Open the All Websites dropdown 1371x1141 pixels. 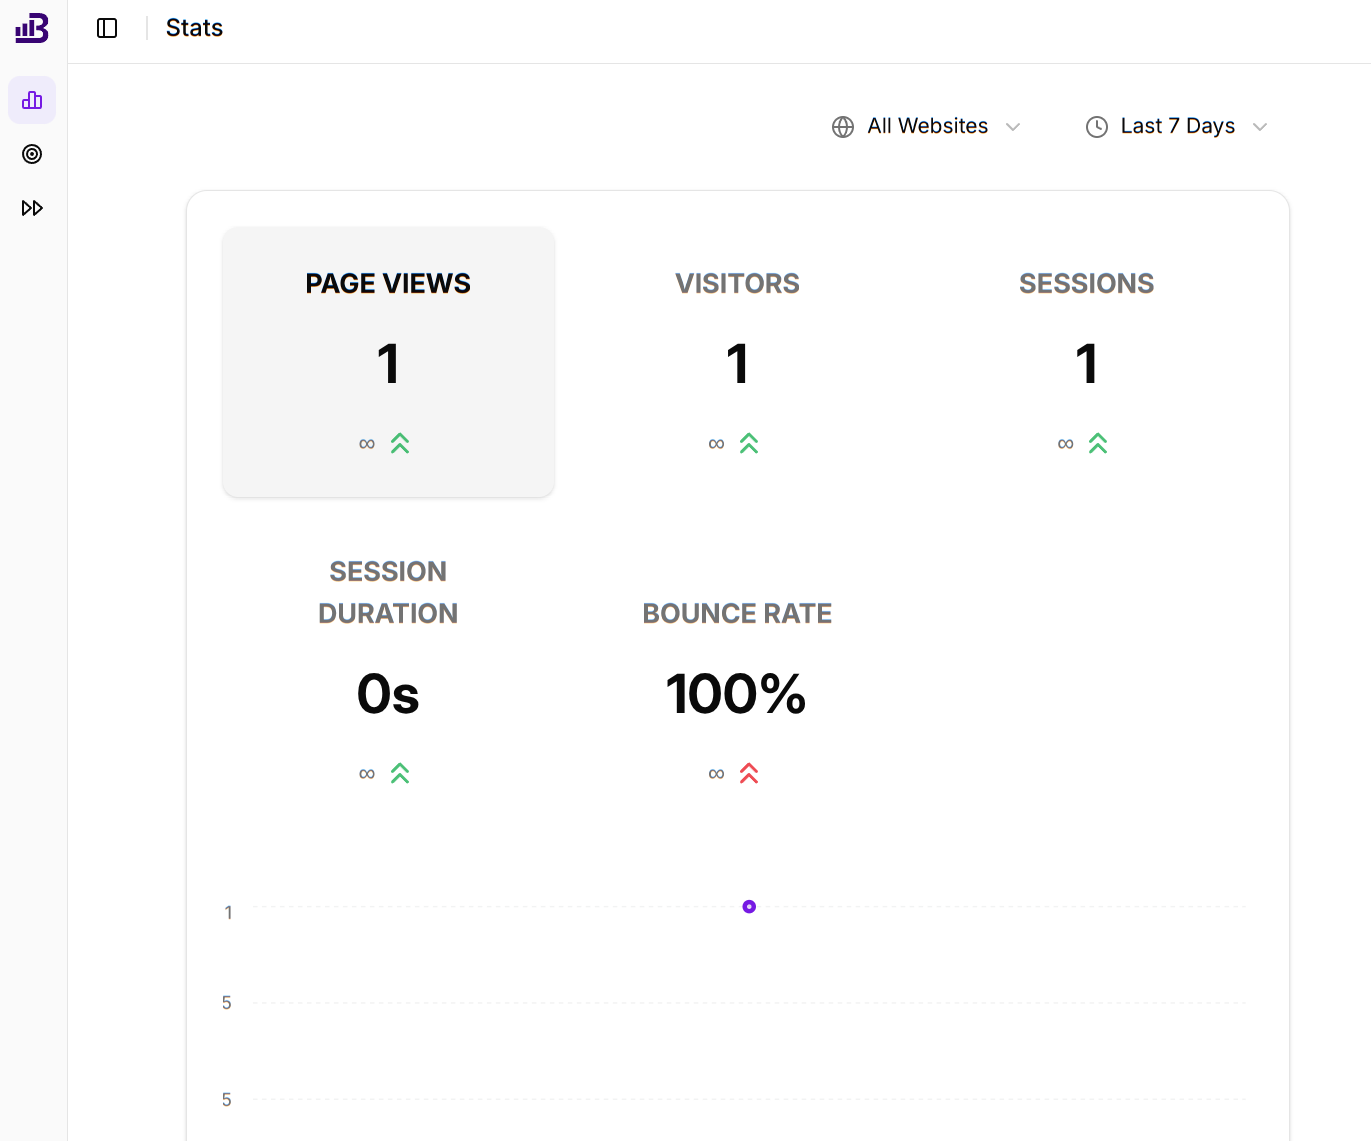[x=927, y=126]
